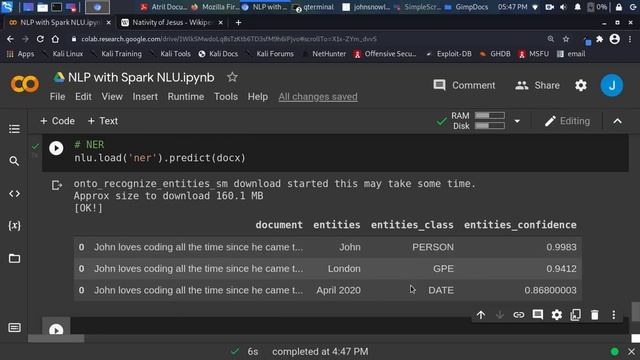Viewport: 640px width, 360px height.
Task: Collapse the header with the chevron up
Action: pyautogui.click(x=618, y=121)
